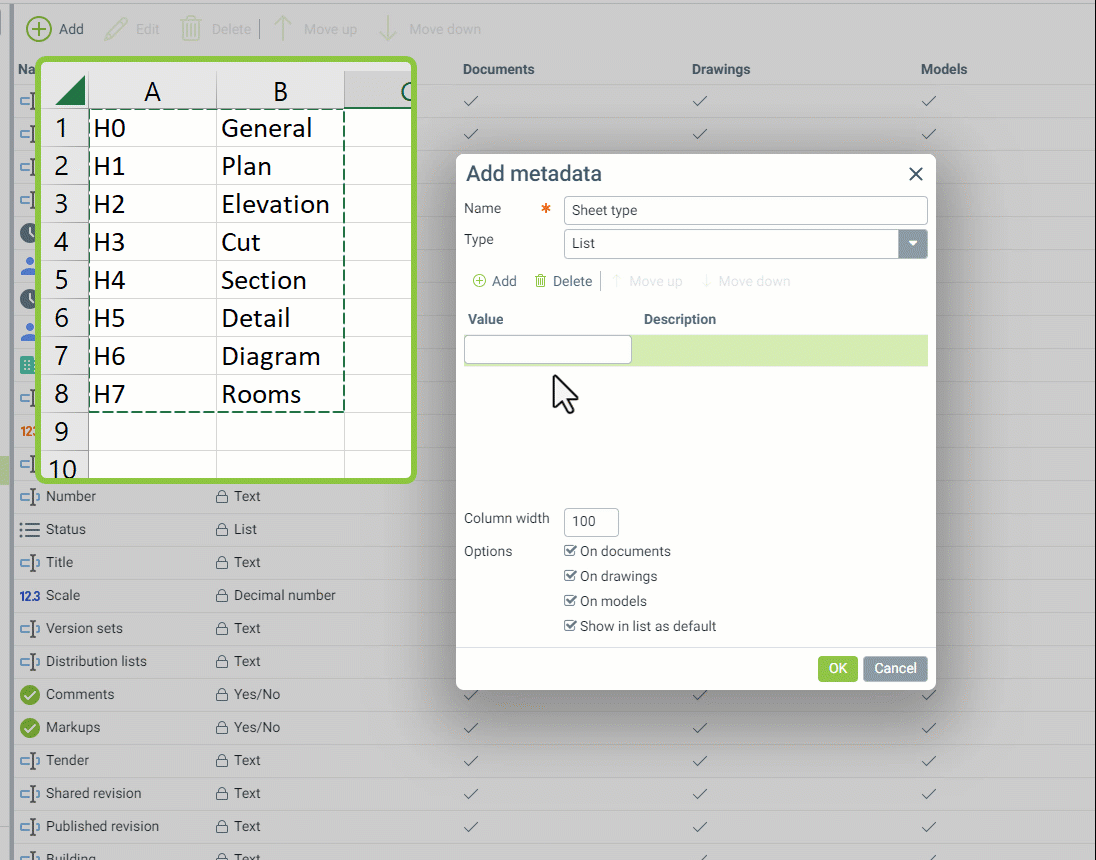Confirm the dialog with the OK button

[x=837, y=669]
